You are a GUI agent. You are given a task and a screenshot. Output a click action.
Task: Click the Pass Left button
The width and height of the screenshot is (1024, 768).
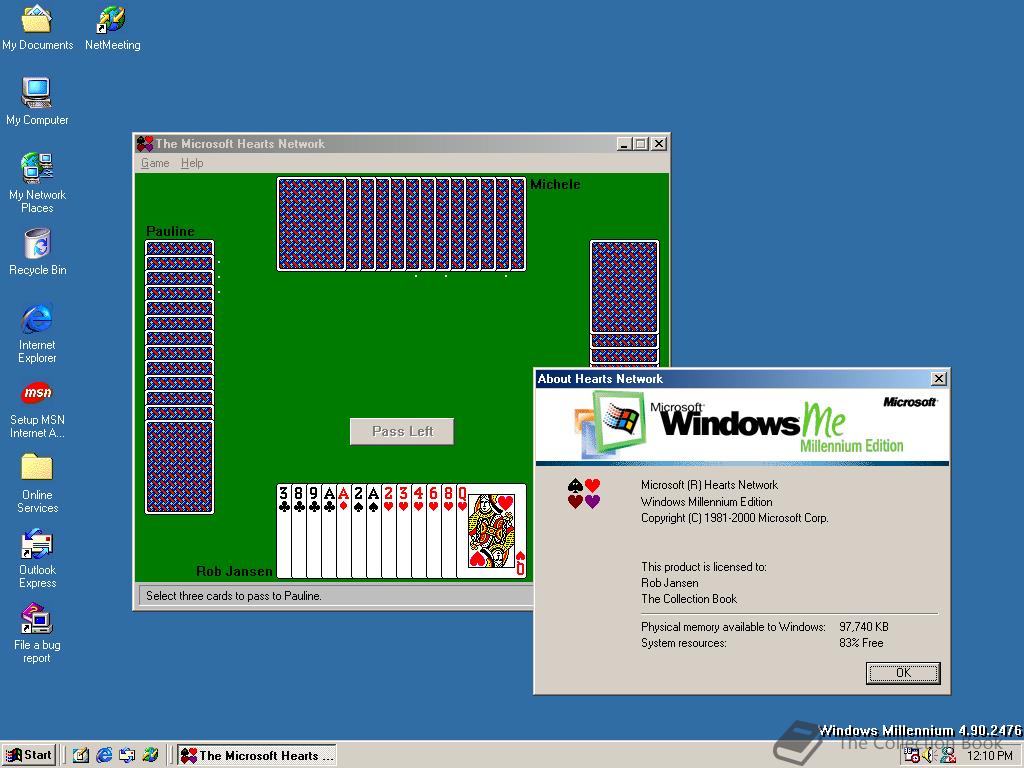pyautogui.click(x=402, y=431)
